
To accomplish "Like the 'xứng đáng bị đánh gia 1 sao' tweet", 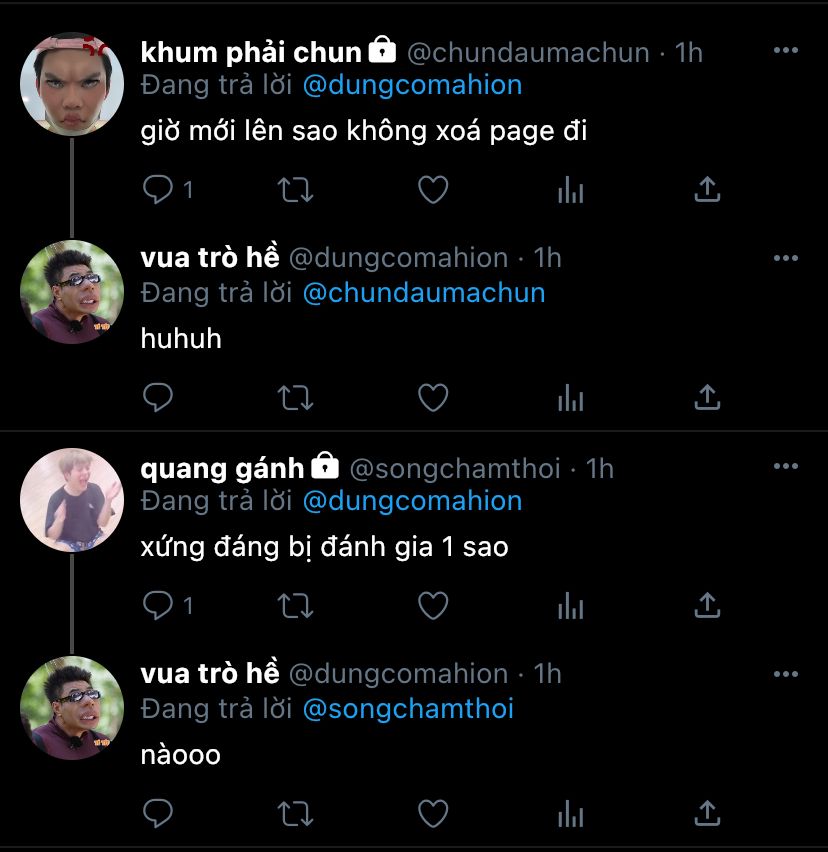I will [433, 605].
